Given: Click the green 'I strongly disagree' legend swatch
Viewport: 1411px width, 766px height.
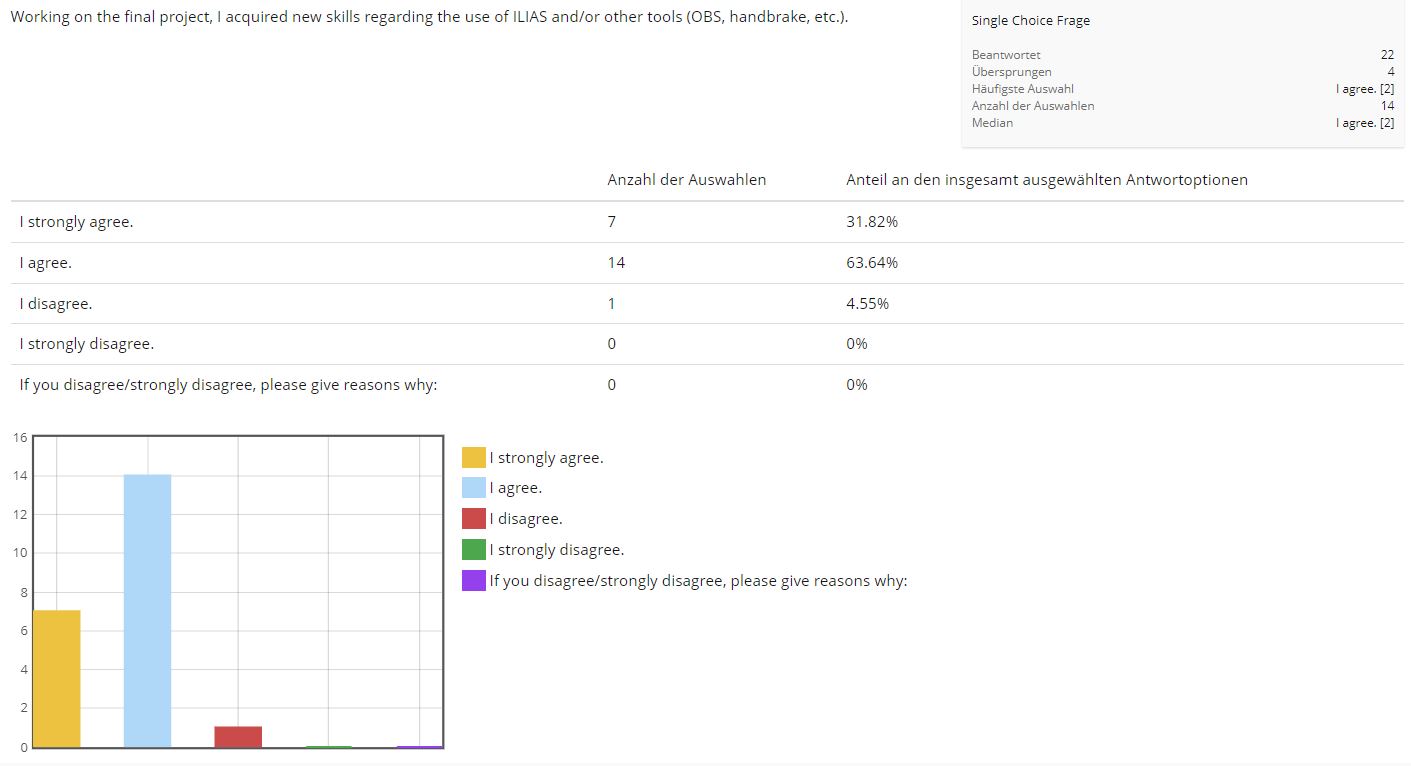Looking at the screenshot, I should point(473,550).
